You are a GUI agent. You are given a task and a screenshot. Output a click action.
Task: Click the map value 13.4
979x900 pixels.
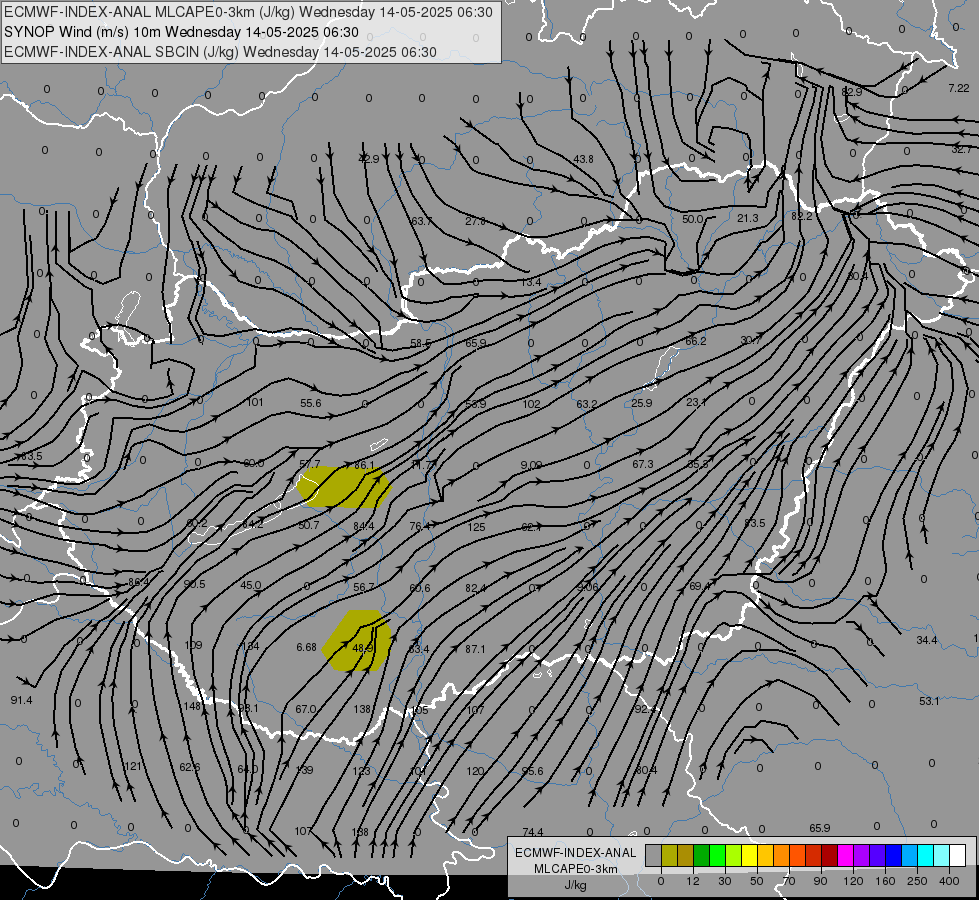[531, 282]
